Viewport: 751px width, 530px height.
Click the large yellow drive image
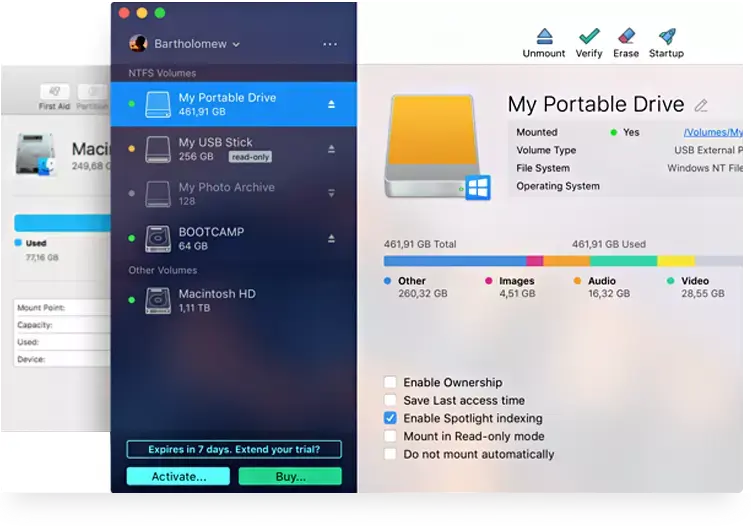(434, 146)
